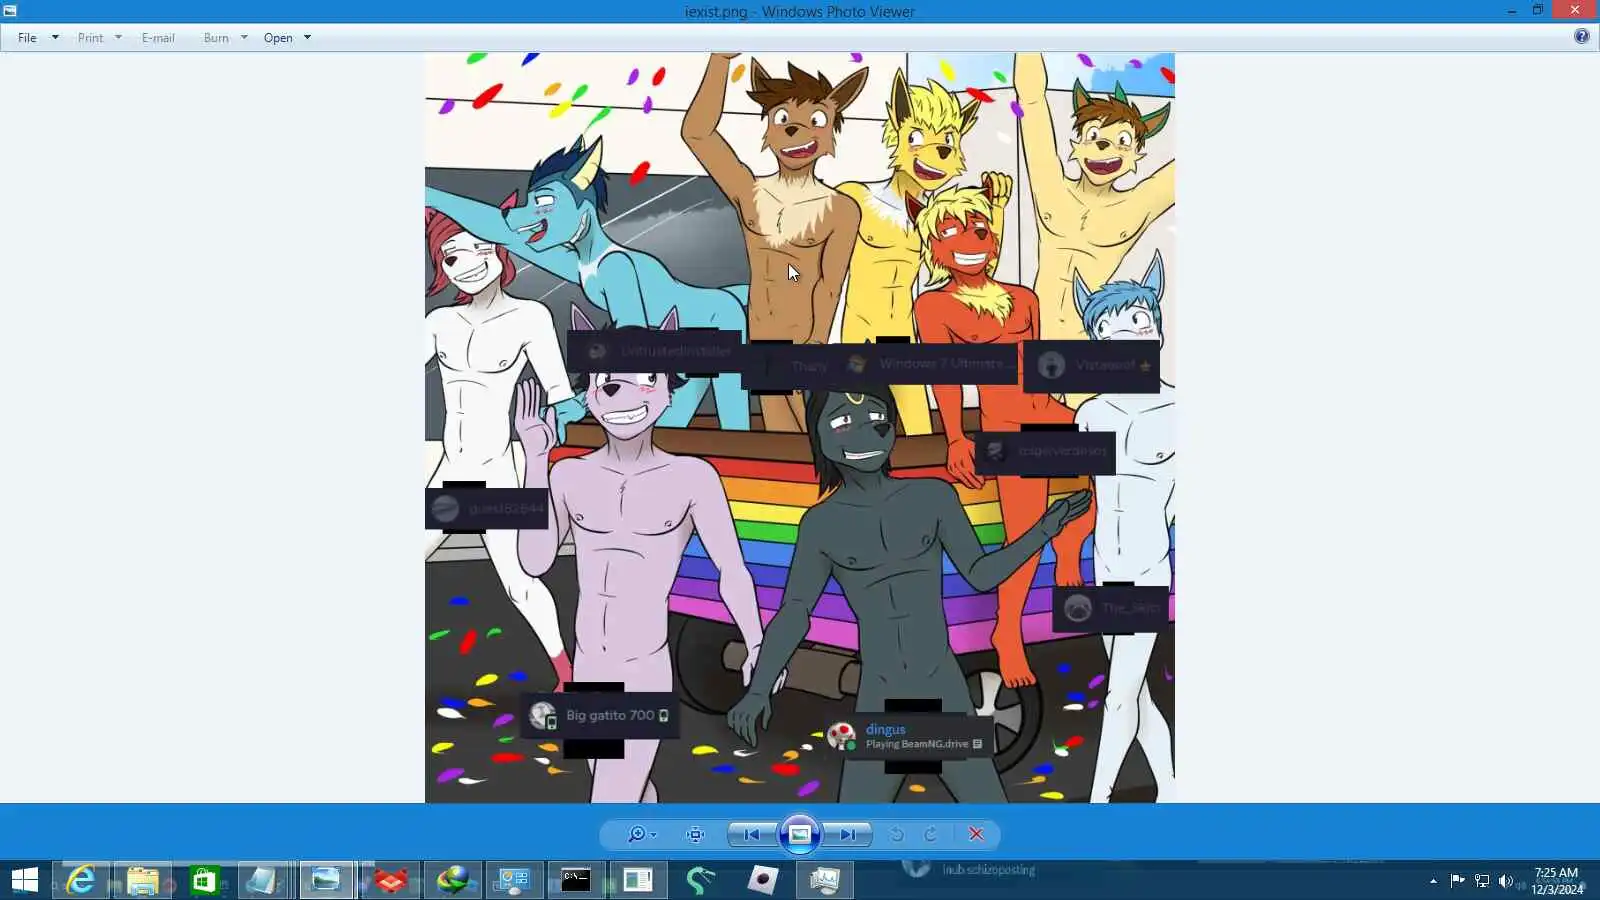Open Photo Viewer help
Viewport: 1600px width, 900px height.
coord(1581,37)
